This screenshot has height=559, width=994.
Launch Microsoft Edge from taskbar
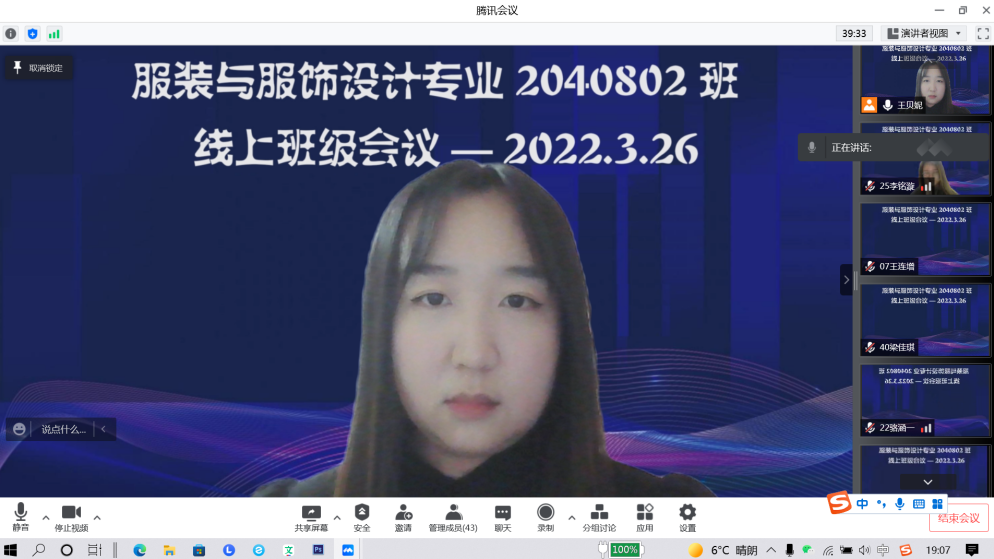pyautogui.click(x=139, y=549)
